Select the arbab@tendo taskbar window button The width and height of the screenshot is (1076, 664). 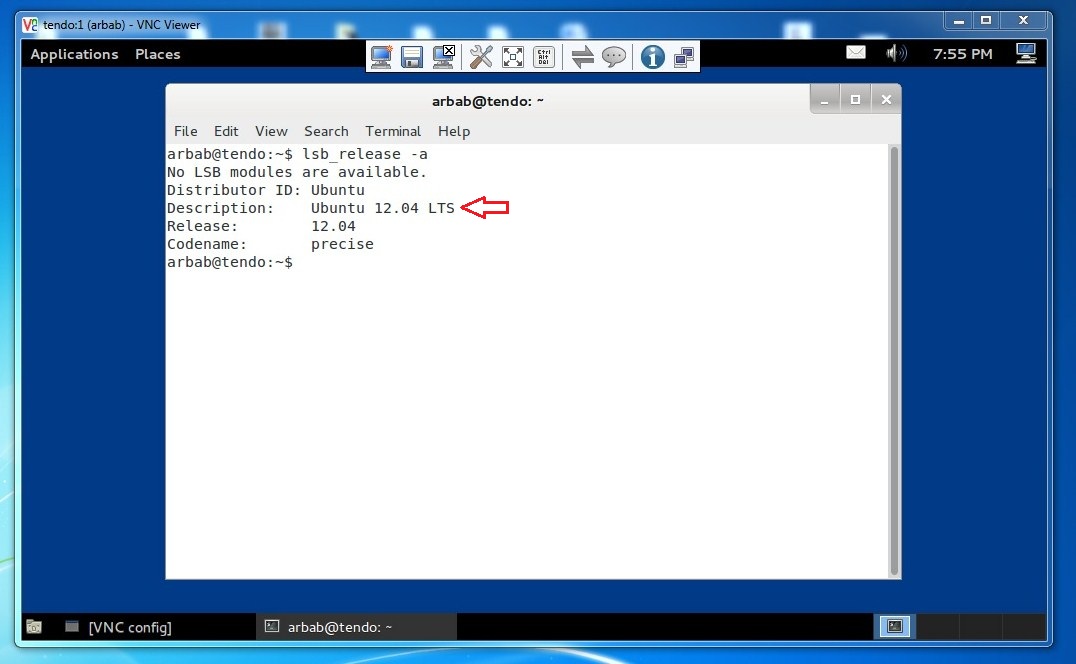(x=340, y=627)
